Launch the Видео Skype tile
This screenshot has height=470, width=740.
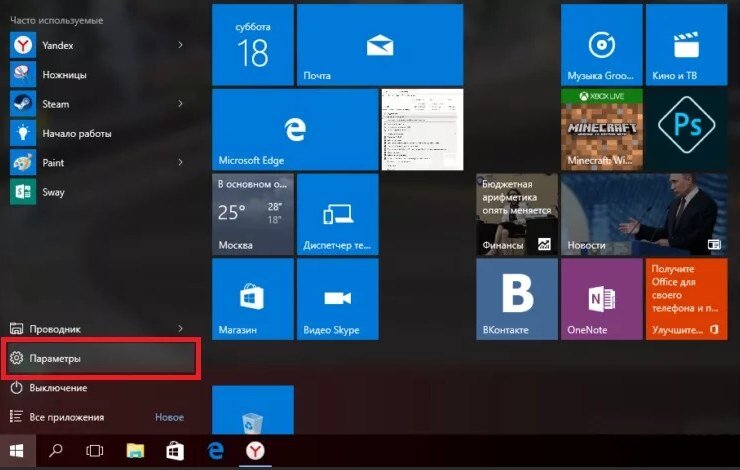(x=338, y=299)
